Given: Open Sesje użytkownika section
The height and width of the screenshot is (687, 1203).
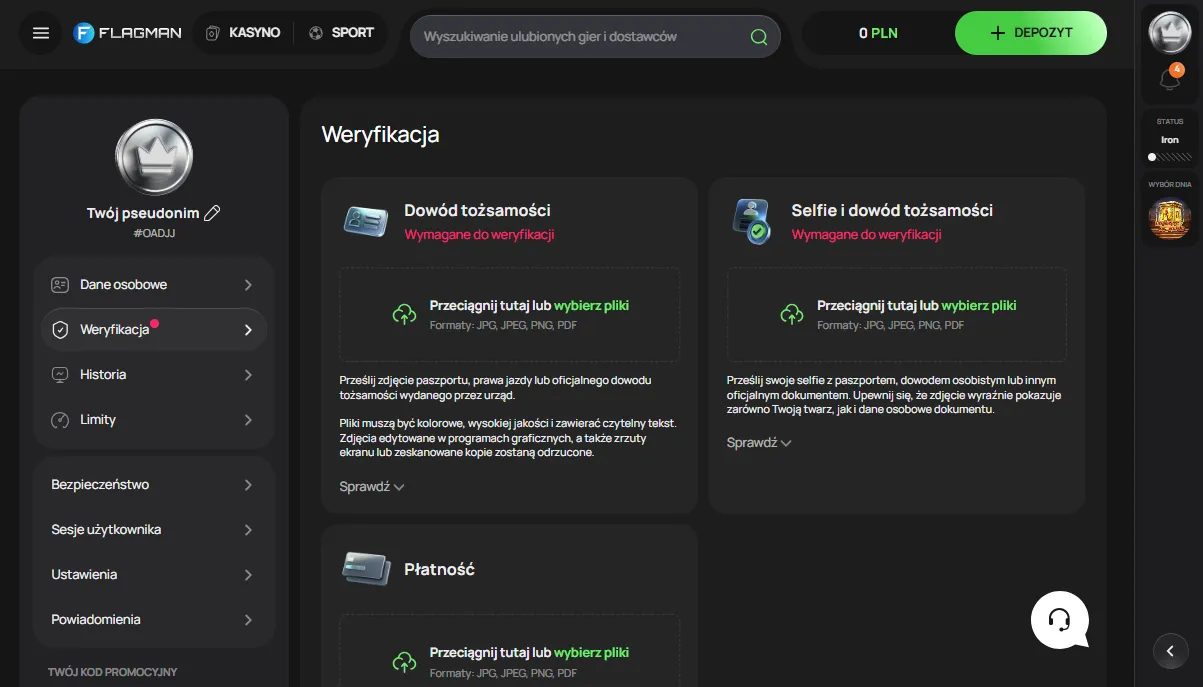Looking at the screenshot, I should pyautogui.click(x=154, y=530).
